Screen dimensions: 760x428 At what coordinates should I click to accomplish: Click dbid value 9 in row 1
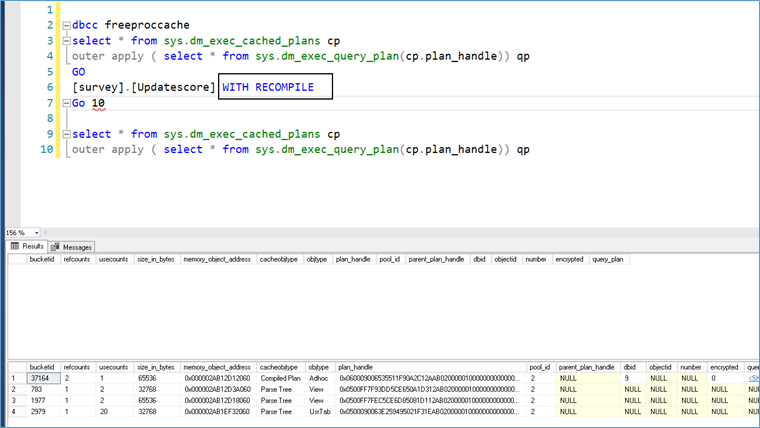point(633,378)
